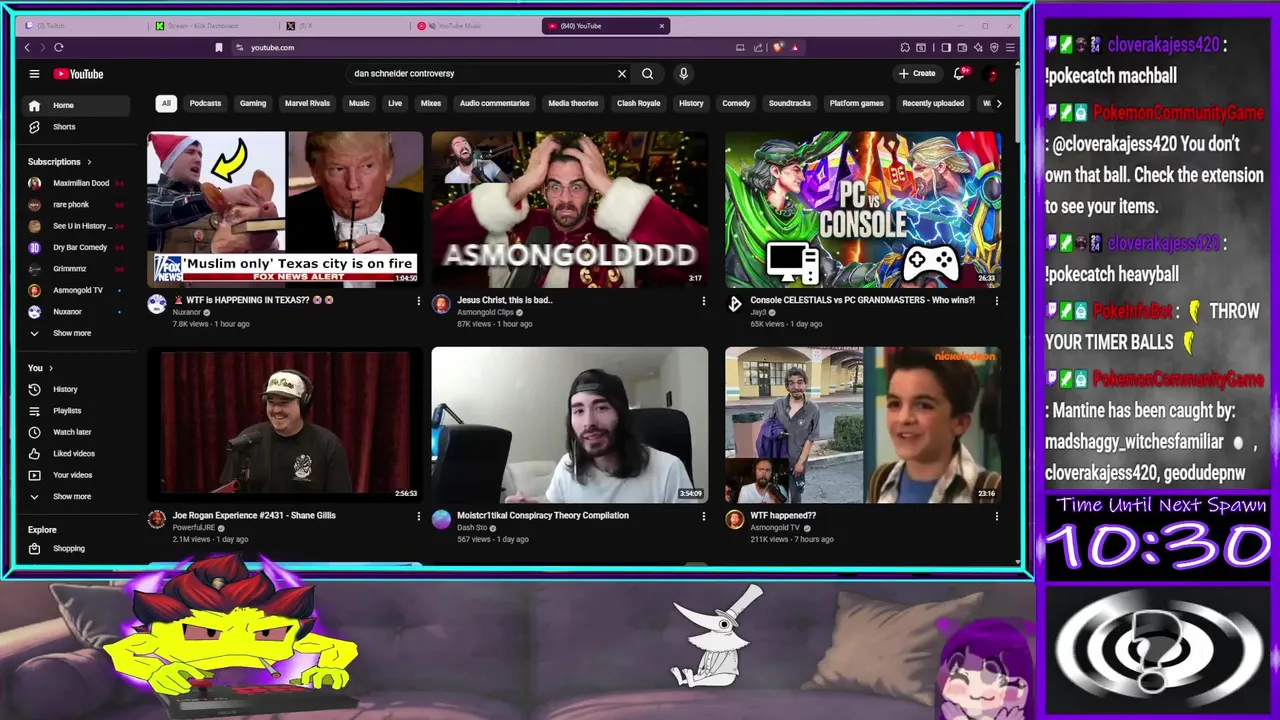Open options for Jesus Christ, this is bad video
1280x720 pixels.
click(703, 301)
